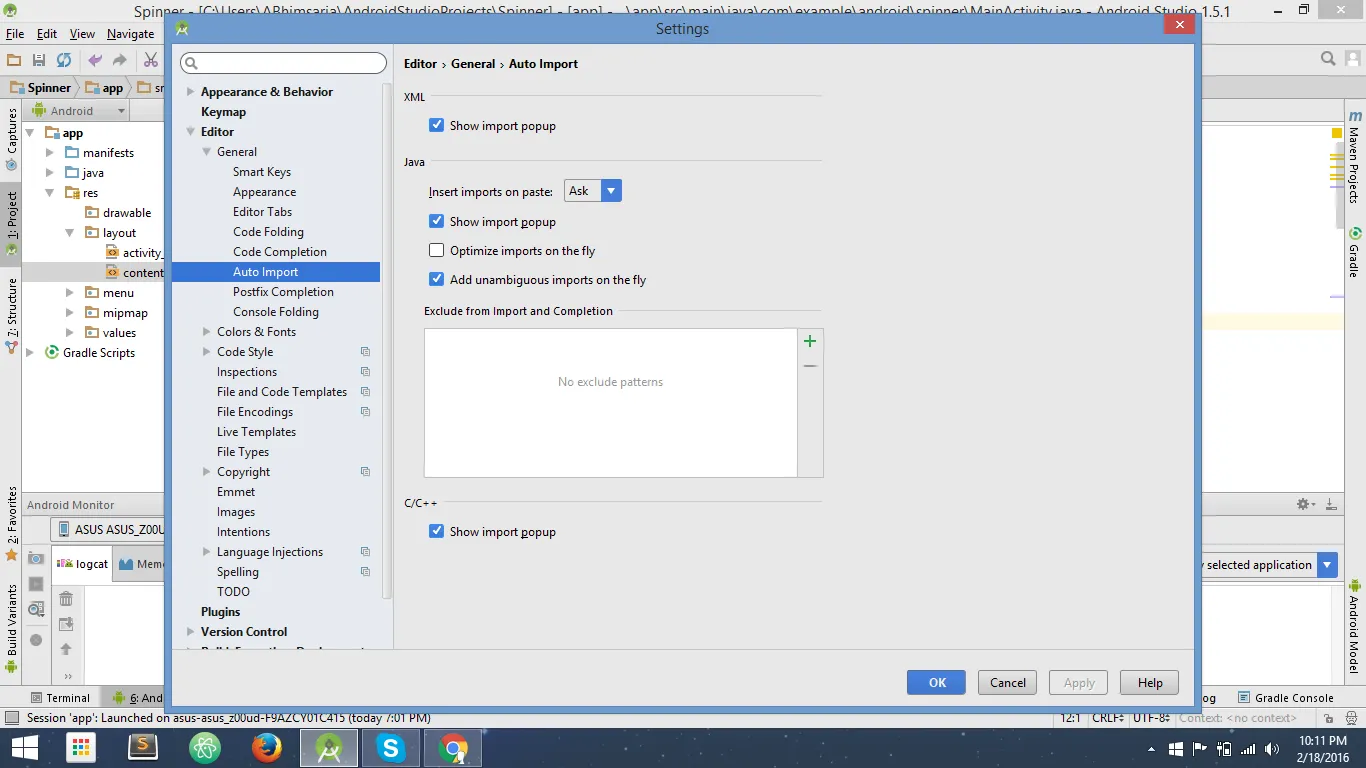Click the system information icon in Android Monitor

coord(36,609)
